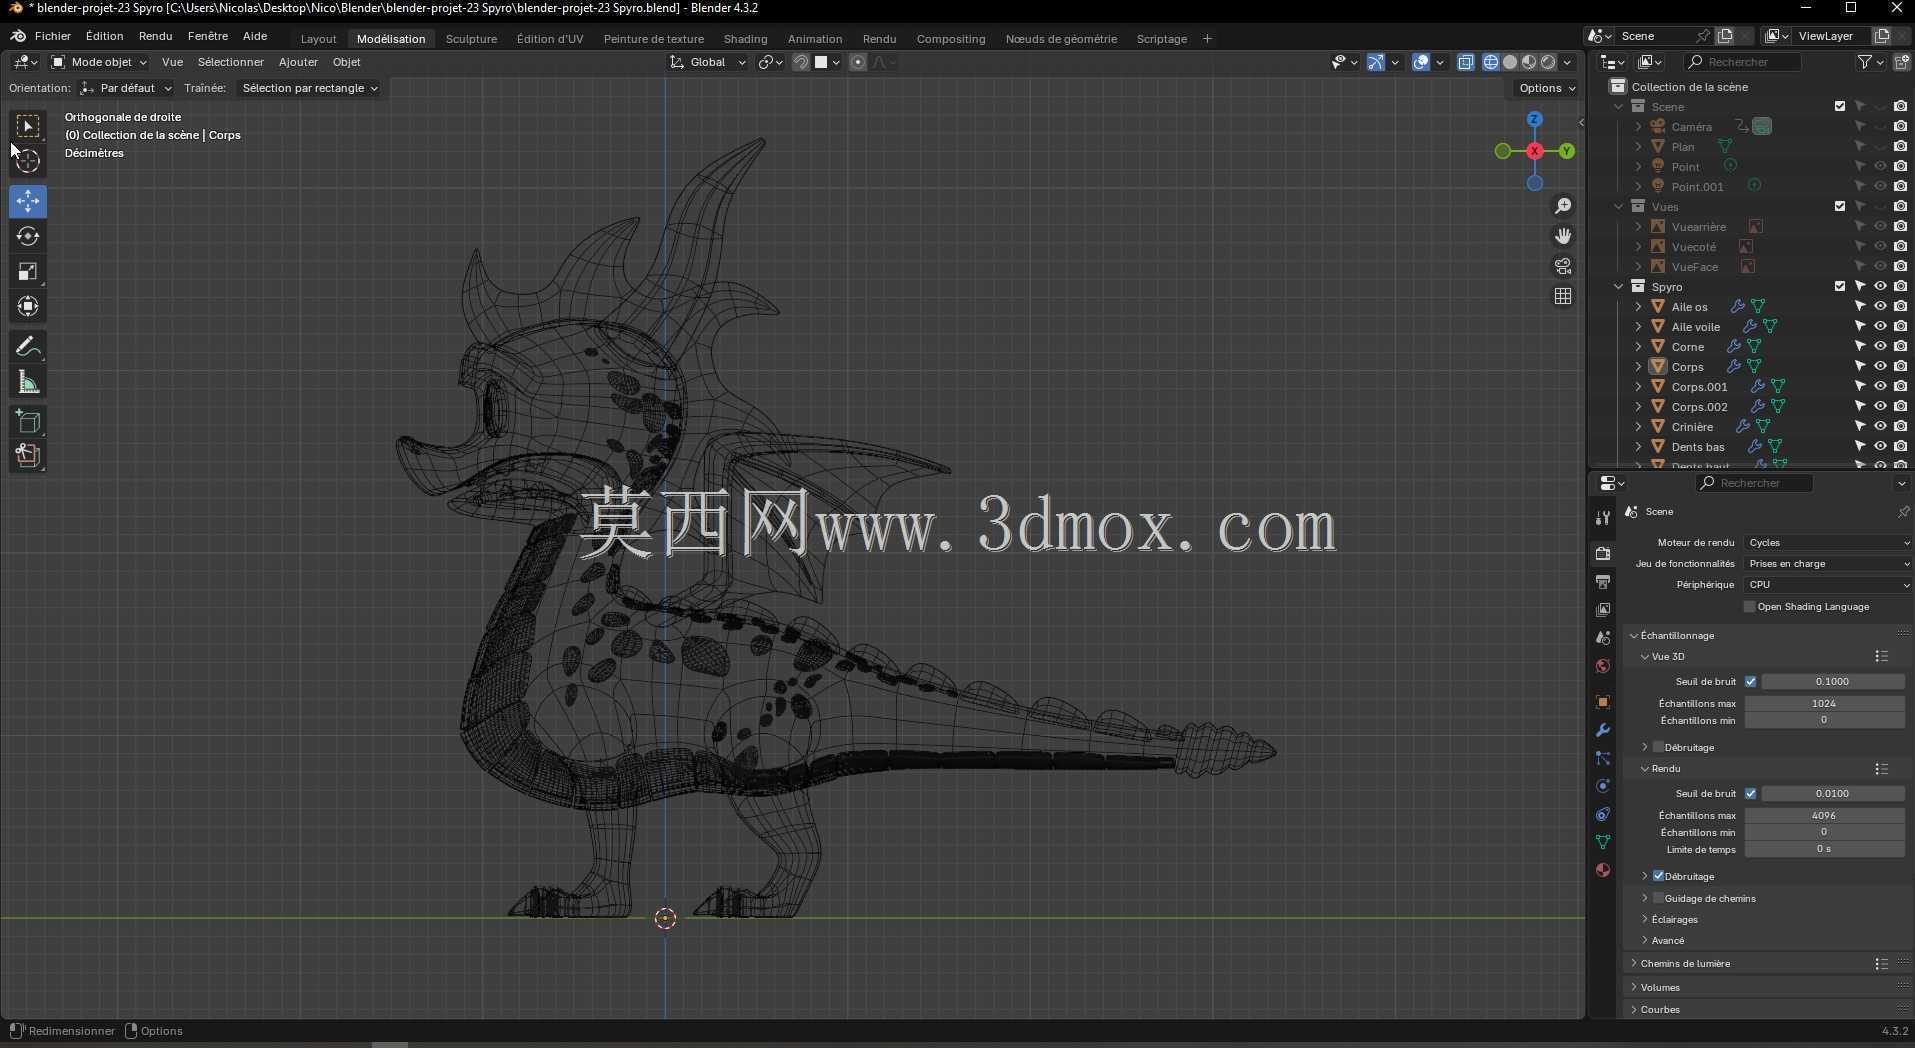Click the Échantillons max 1024 field

pyautogui.click(x=1824, y=704)
